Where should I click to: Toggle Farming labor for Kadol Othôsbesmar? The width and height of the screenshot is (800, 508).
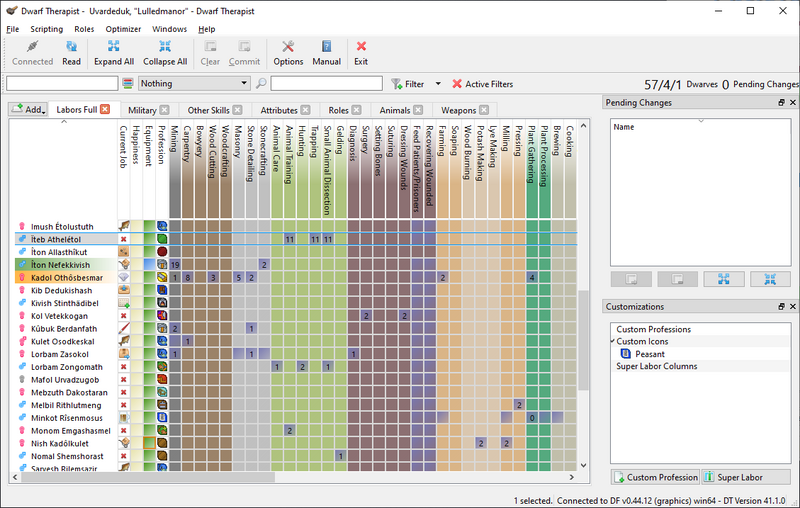pyautogui.click(x=443, y=277)
